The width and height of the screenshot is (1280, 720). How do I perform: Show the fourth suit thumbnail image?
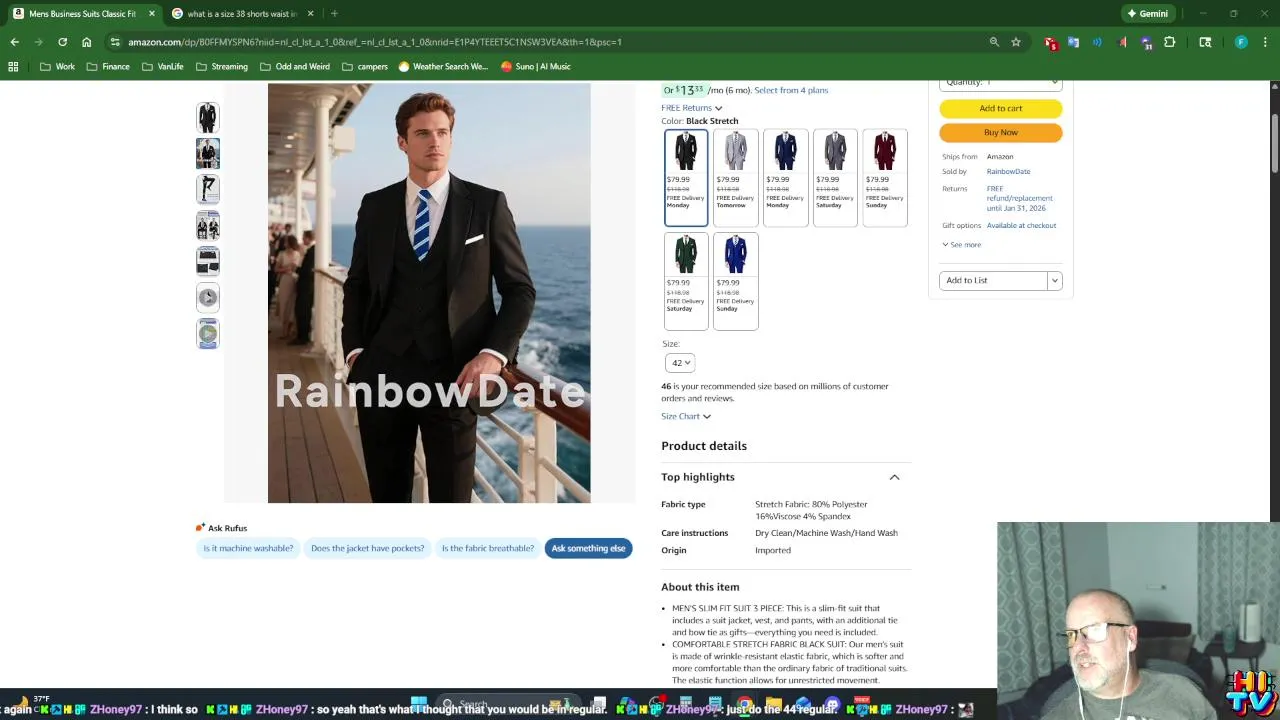tap(208, 225)
